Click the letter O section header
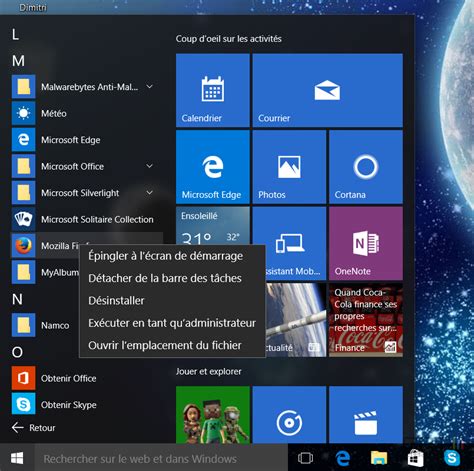The width and height of the screenshot is (474, 471). [x=17, y=352]
